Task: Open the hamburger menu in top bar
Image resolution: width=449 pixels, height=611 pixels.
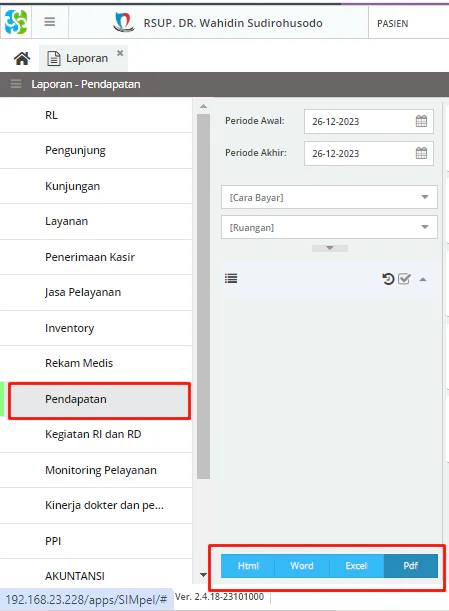Action: (49, 22)
